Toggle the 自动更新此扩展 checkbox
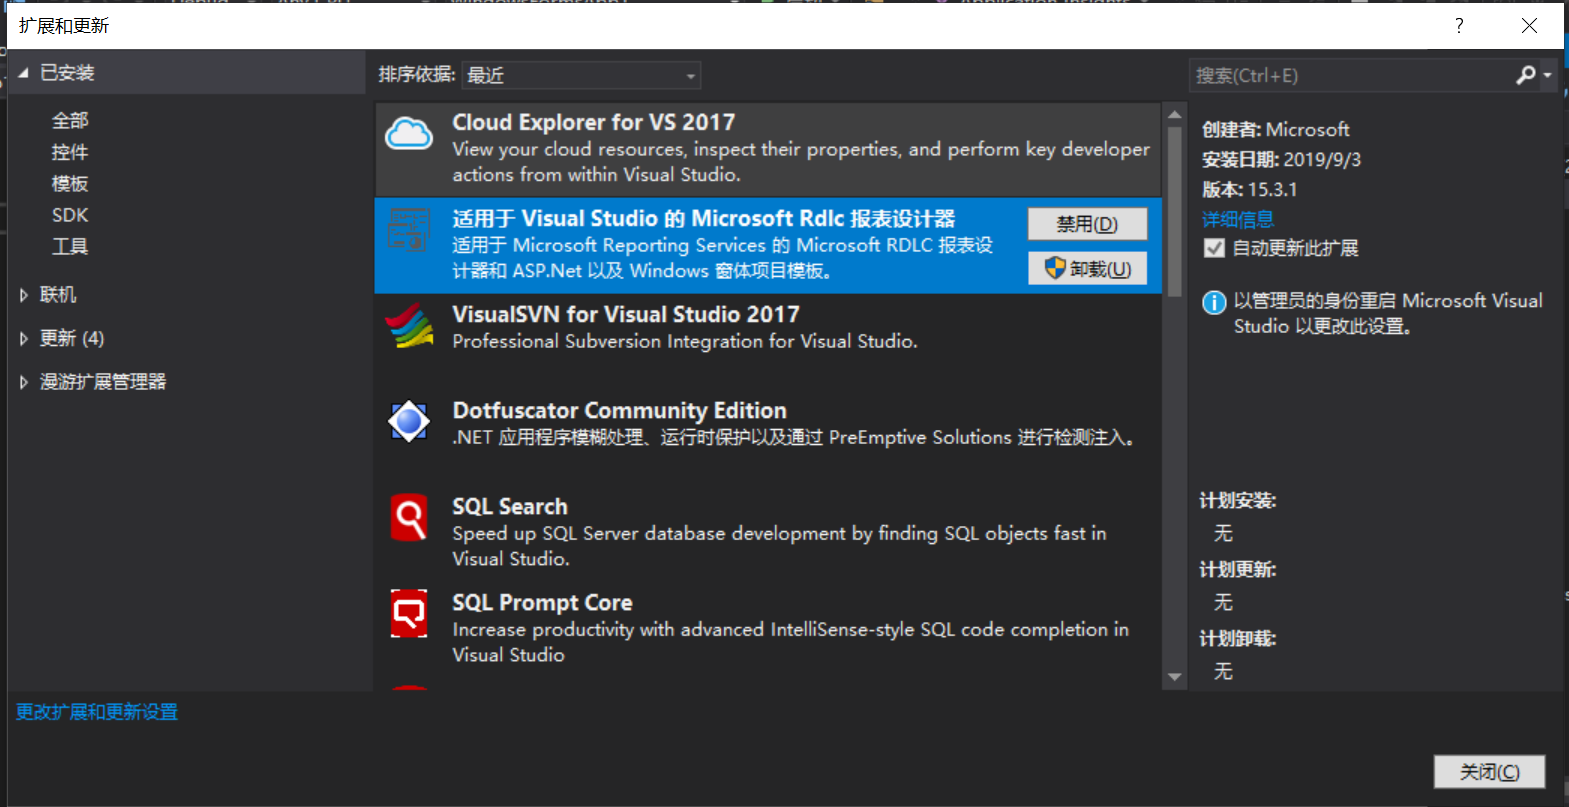This screenshot has height=807, width=1569. (1213, 248)
